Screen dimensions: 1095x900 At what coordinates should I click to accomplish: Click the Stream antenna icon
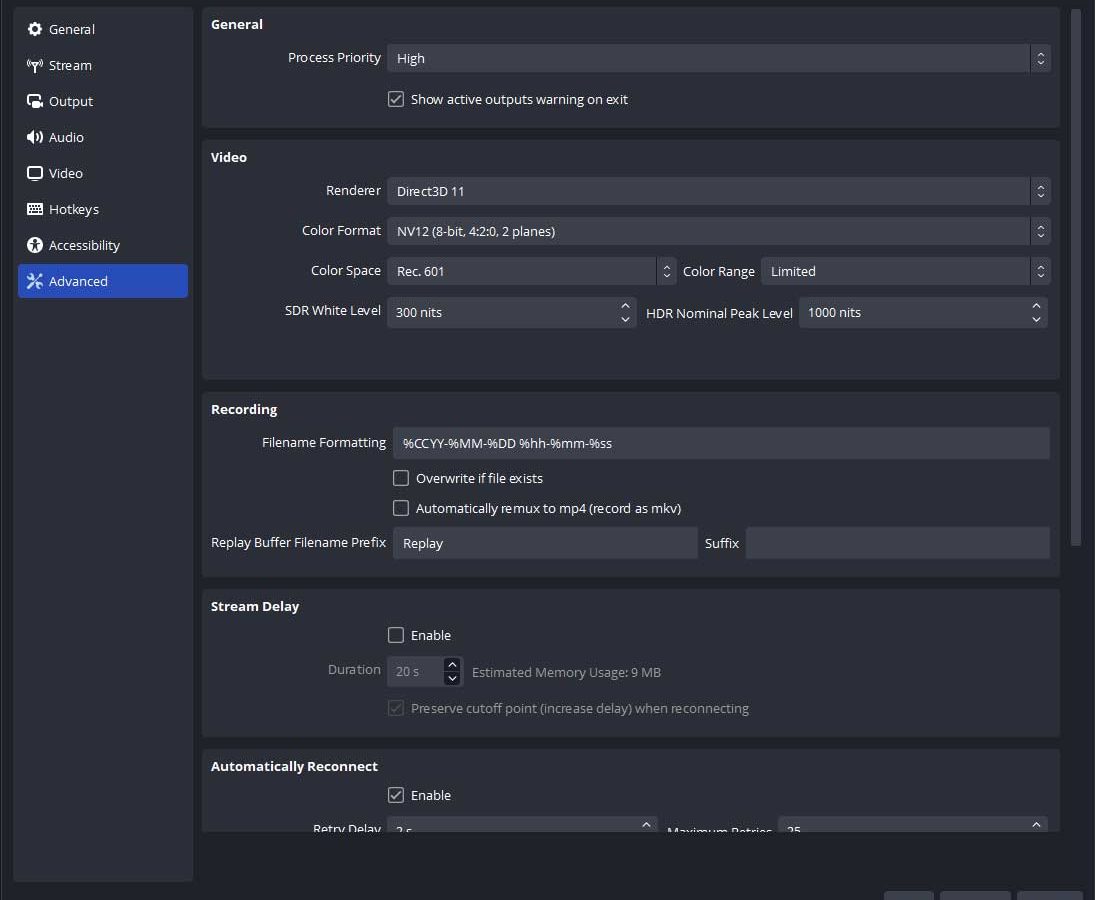point(35,66)
